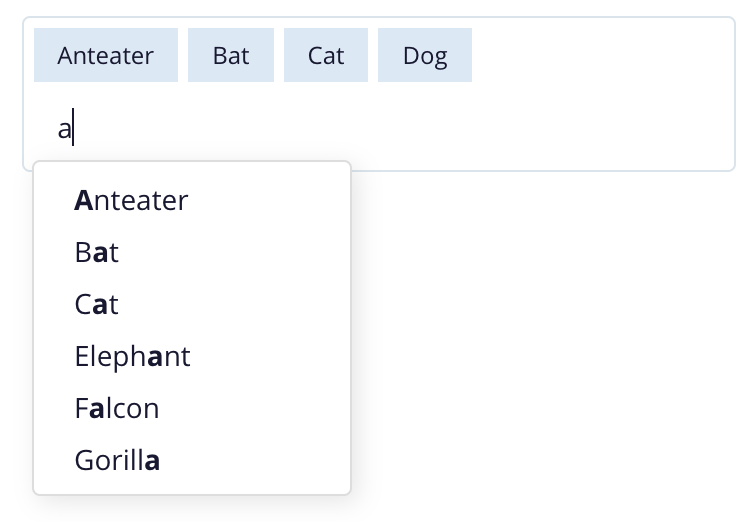Click the Anteater tag chip
This screenshot has width=754, height=522.
(105, 55)
